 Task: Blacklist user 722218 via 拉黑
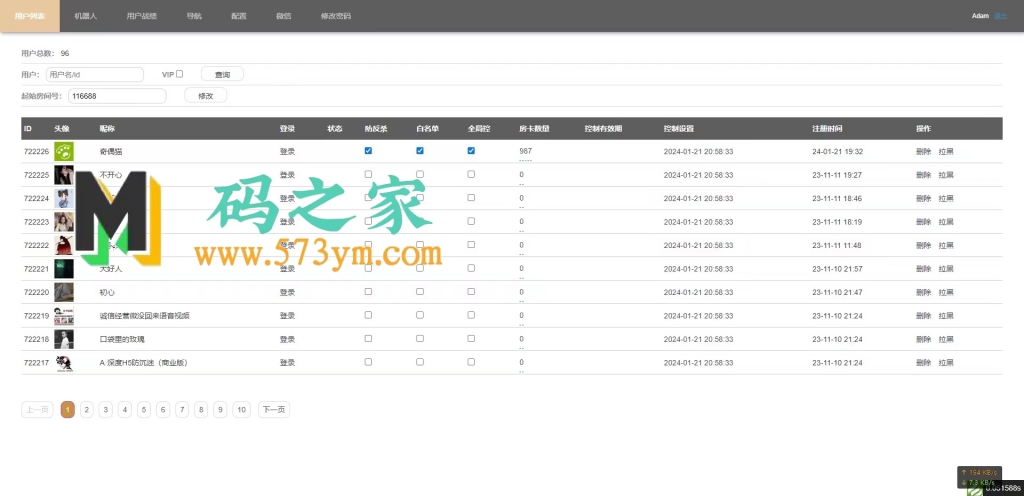click(946, 339)
